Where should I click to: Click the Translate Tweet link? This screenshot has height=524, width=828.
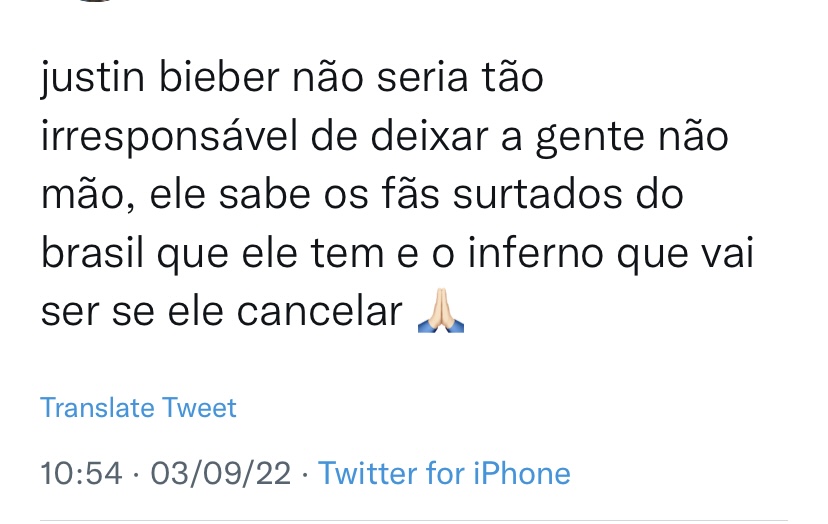138,408
